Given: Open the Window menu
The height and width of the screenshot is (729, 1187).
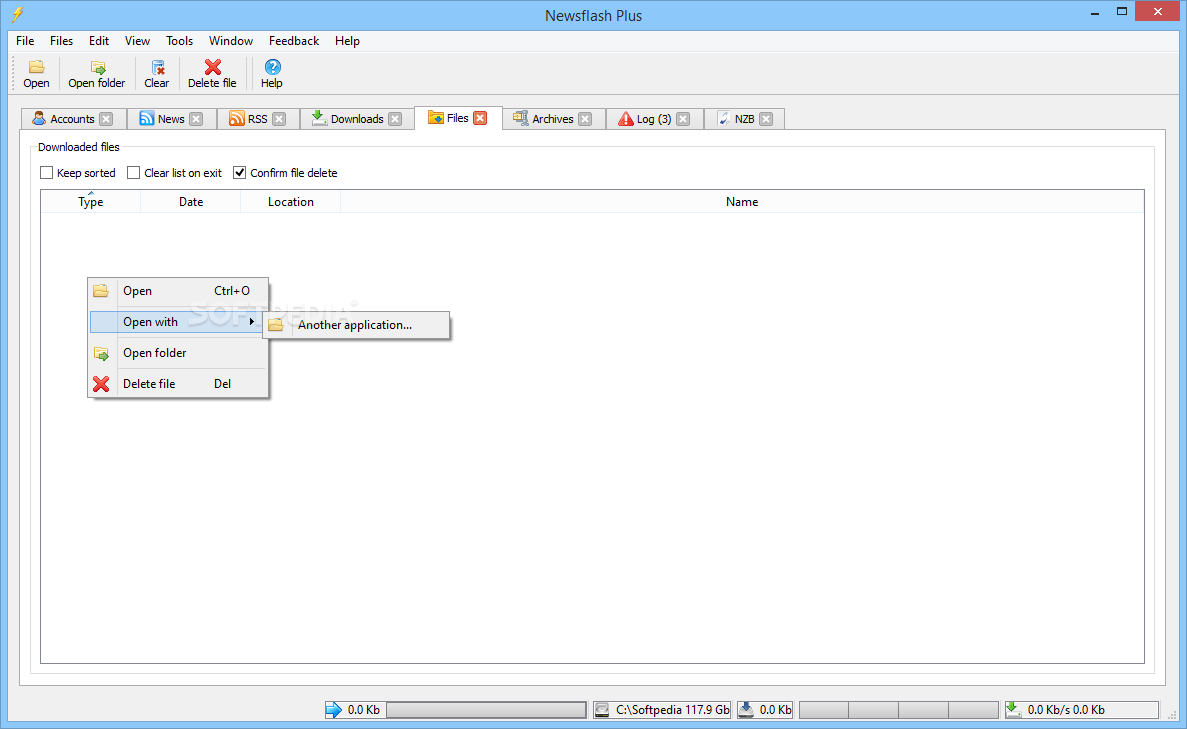Looking at the screenshot, I should 231,41.
